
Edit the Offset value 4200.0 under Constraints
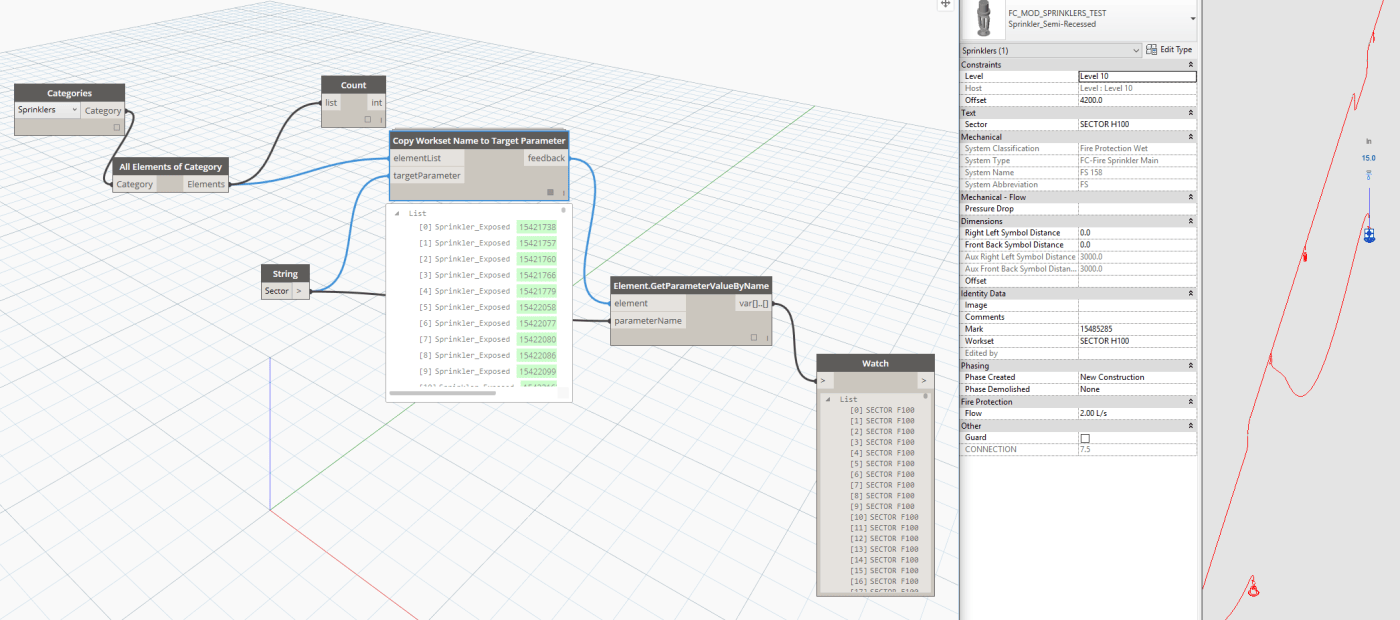point(1137,100)
